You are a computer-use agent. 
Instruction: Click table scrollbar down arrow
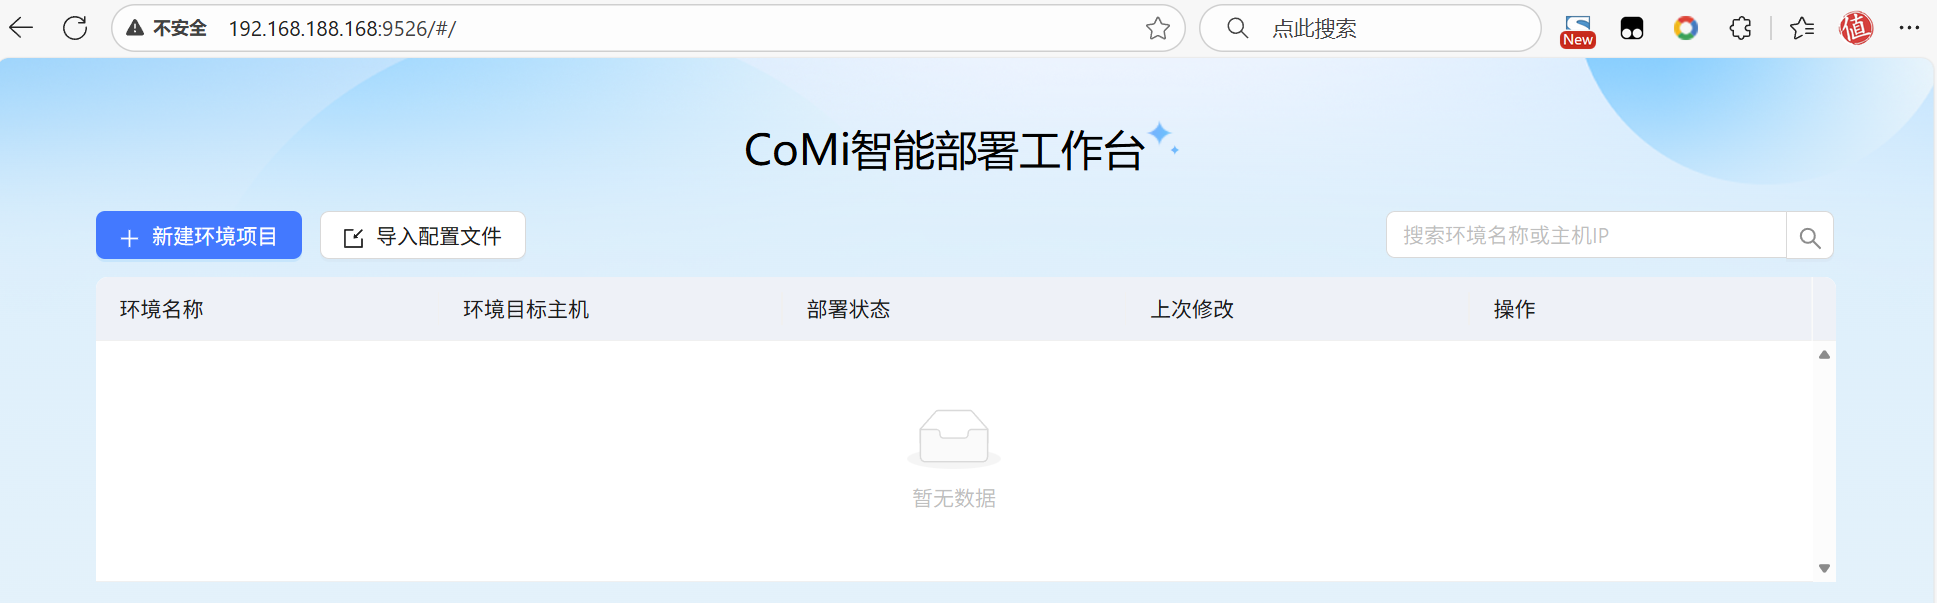click(1824, 568)
